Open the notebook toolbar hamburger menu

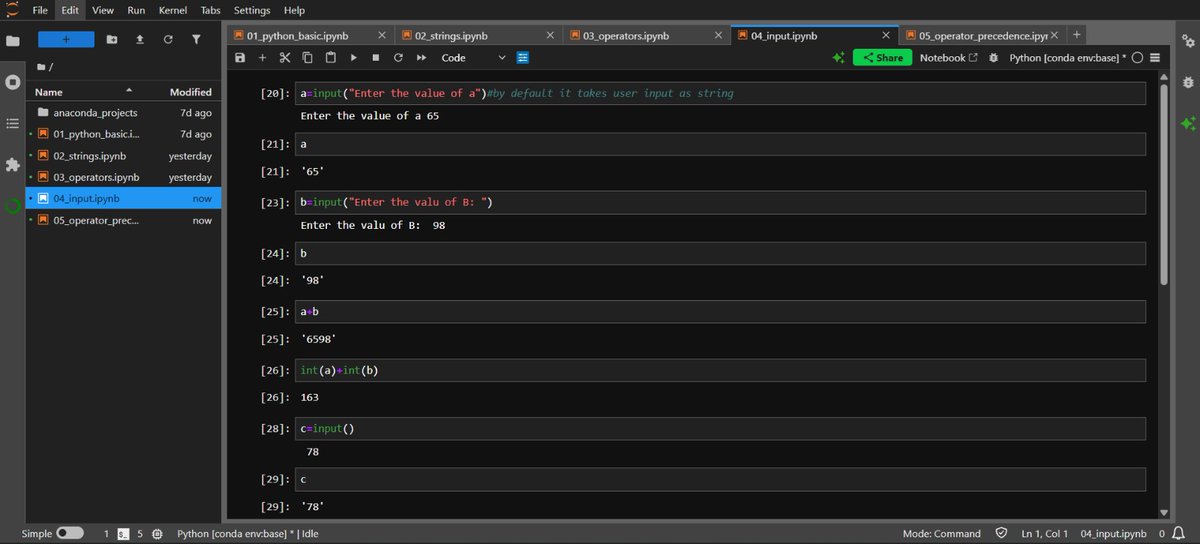[1155, 58]
